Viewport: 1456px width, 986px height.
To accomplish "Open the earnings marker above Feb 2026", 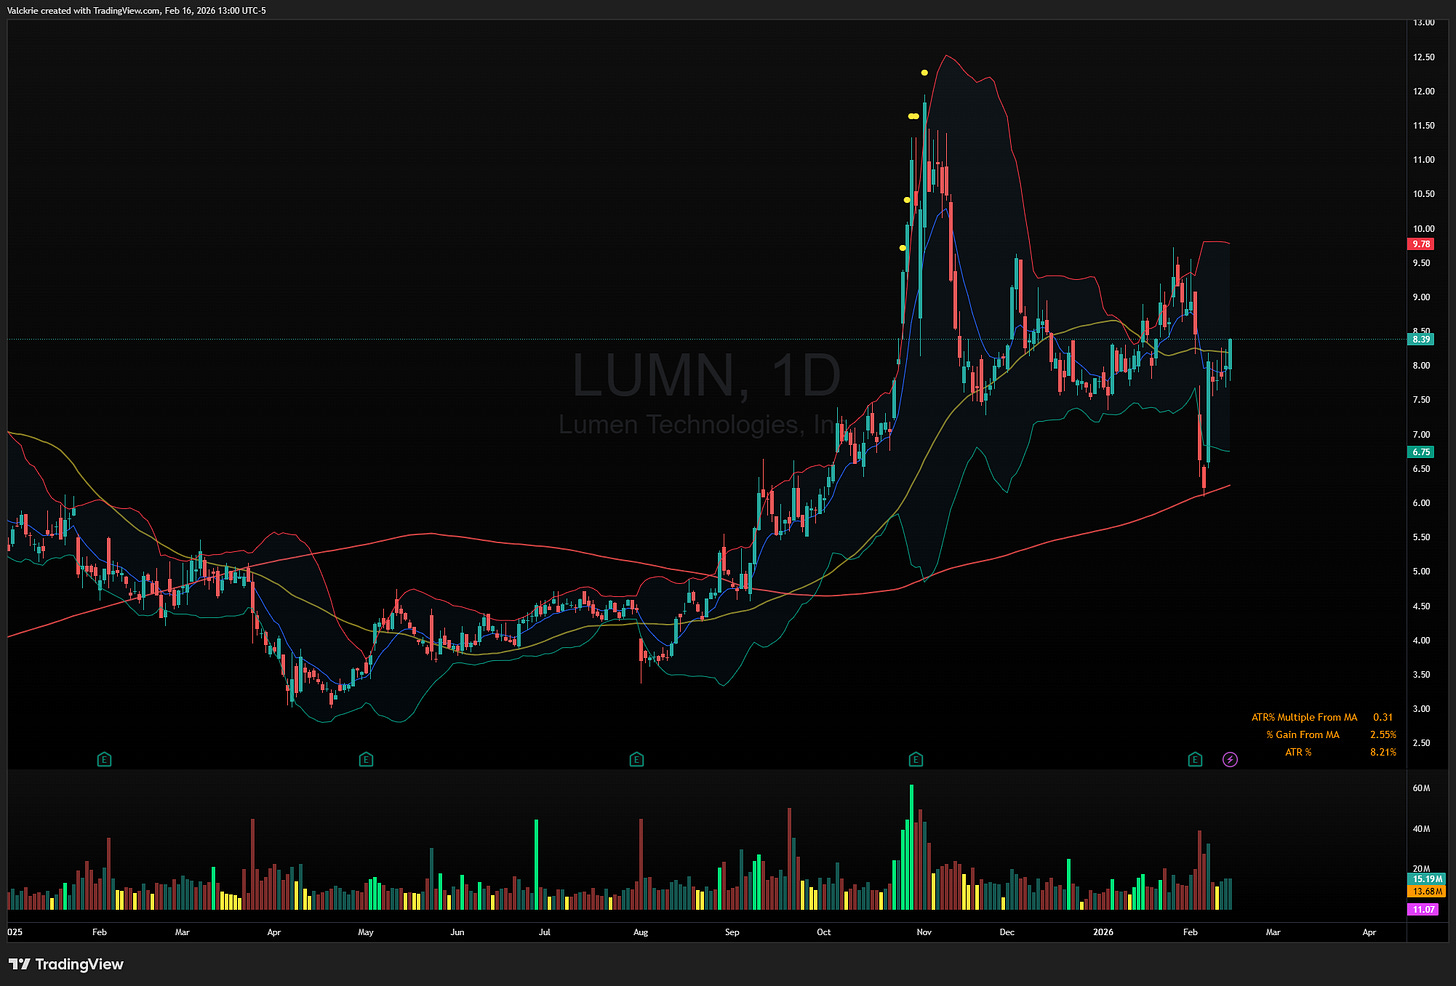I will (1194, 760).
